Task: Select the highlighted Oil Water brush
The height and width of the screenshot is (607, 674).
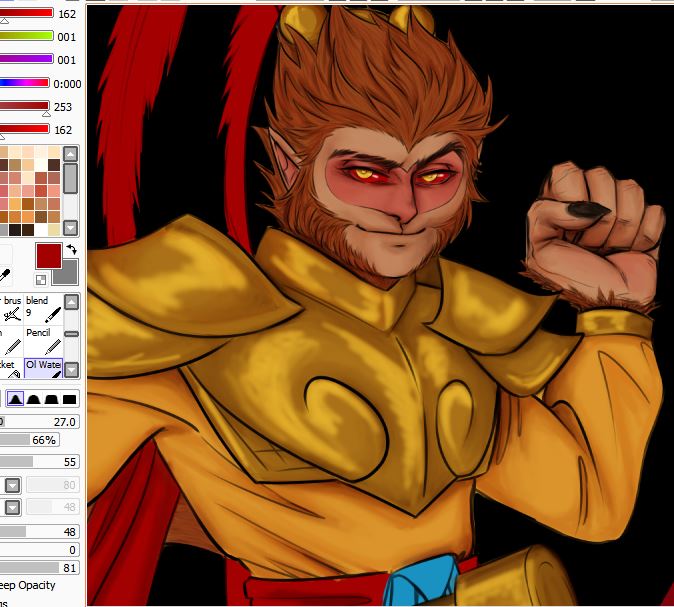Action: click(44, 368)
